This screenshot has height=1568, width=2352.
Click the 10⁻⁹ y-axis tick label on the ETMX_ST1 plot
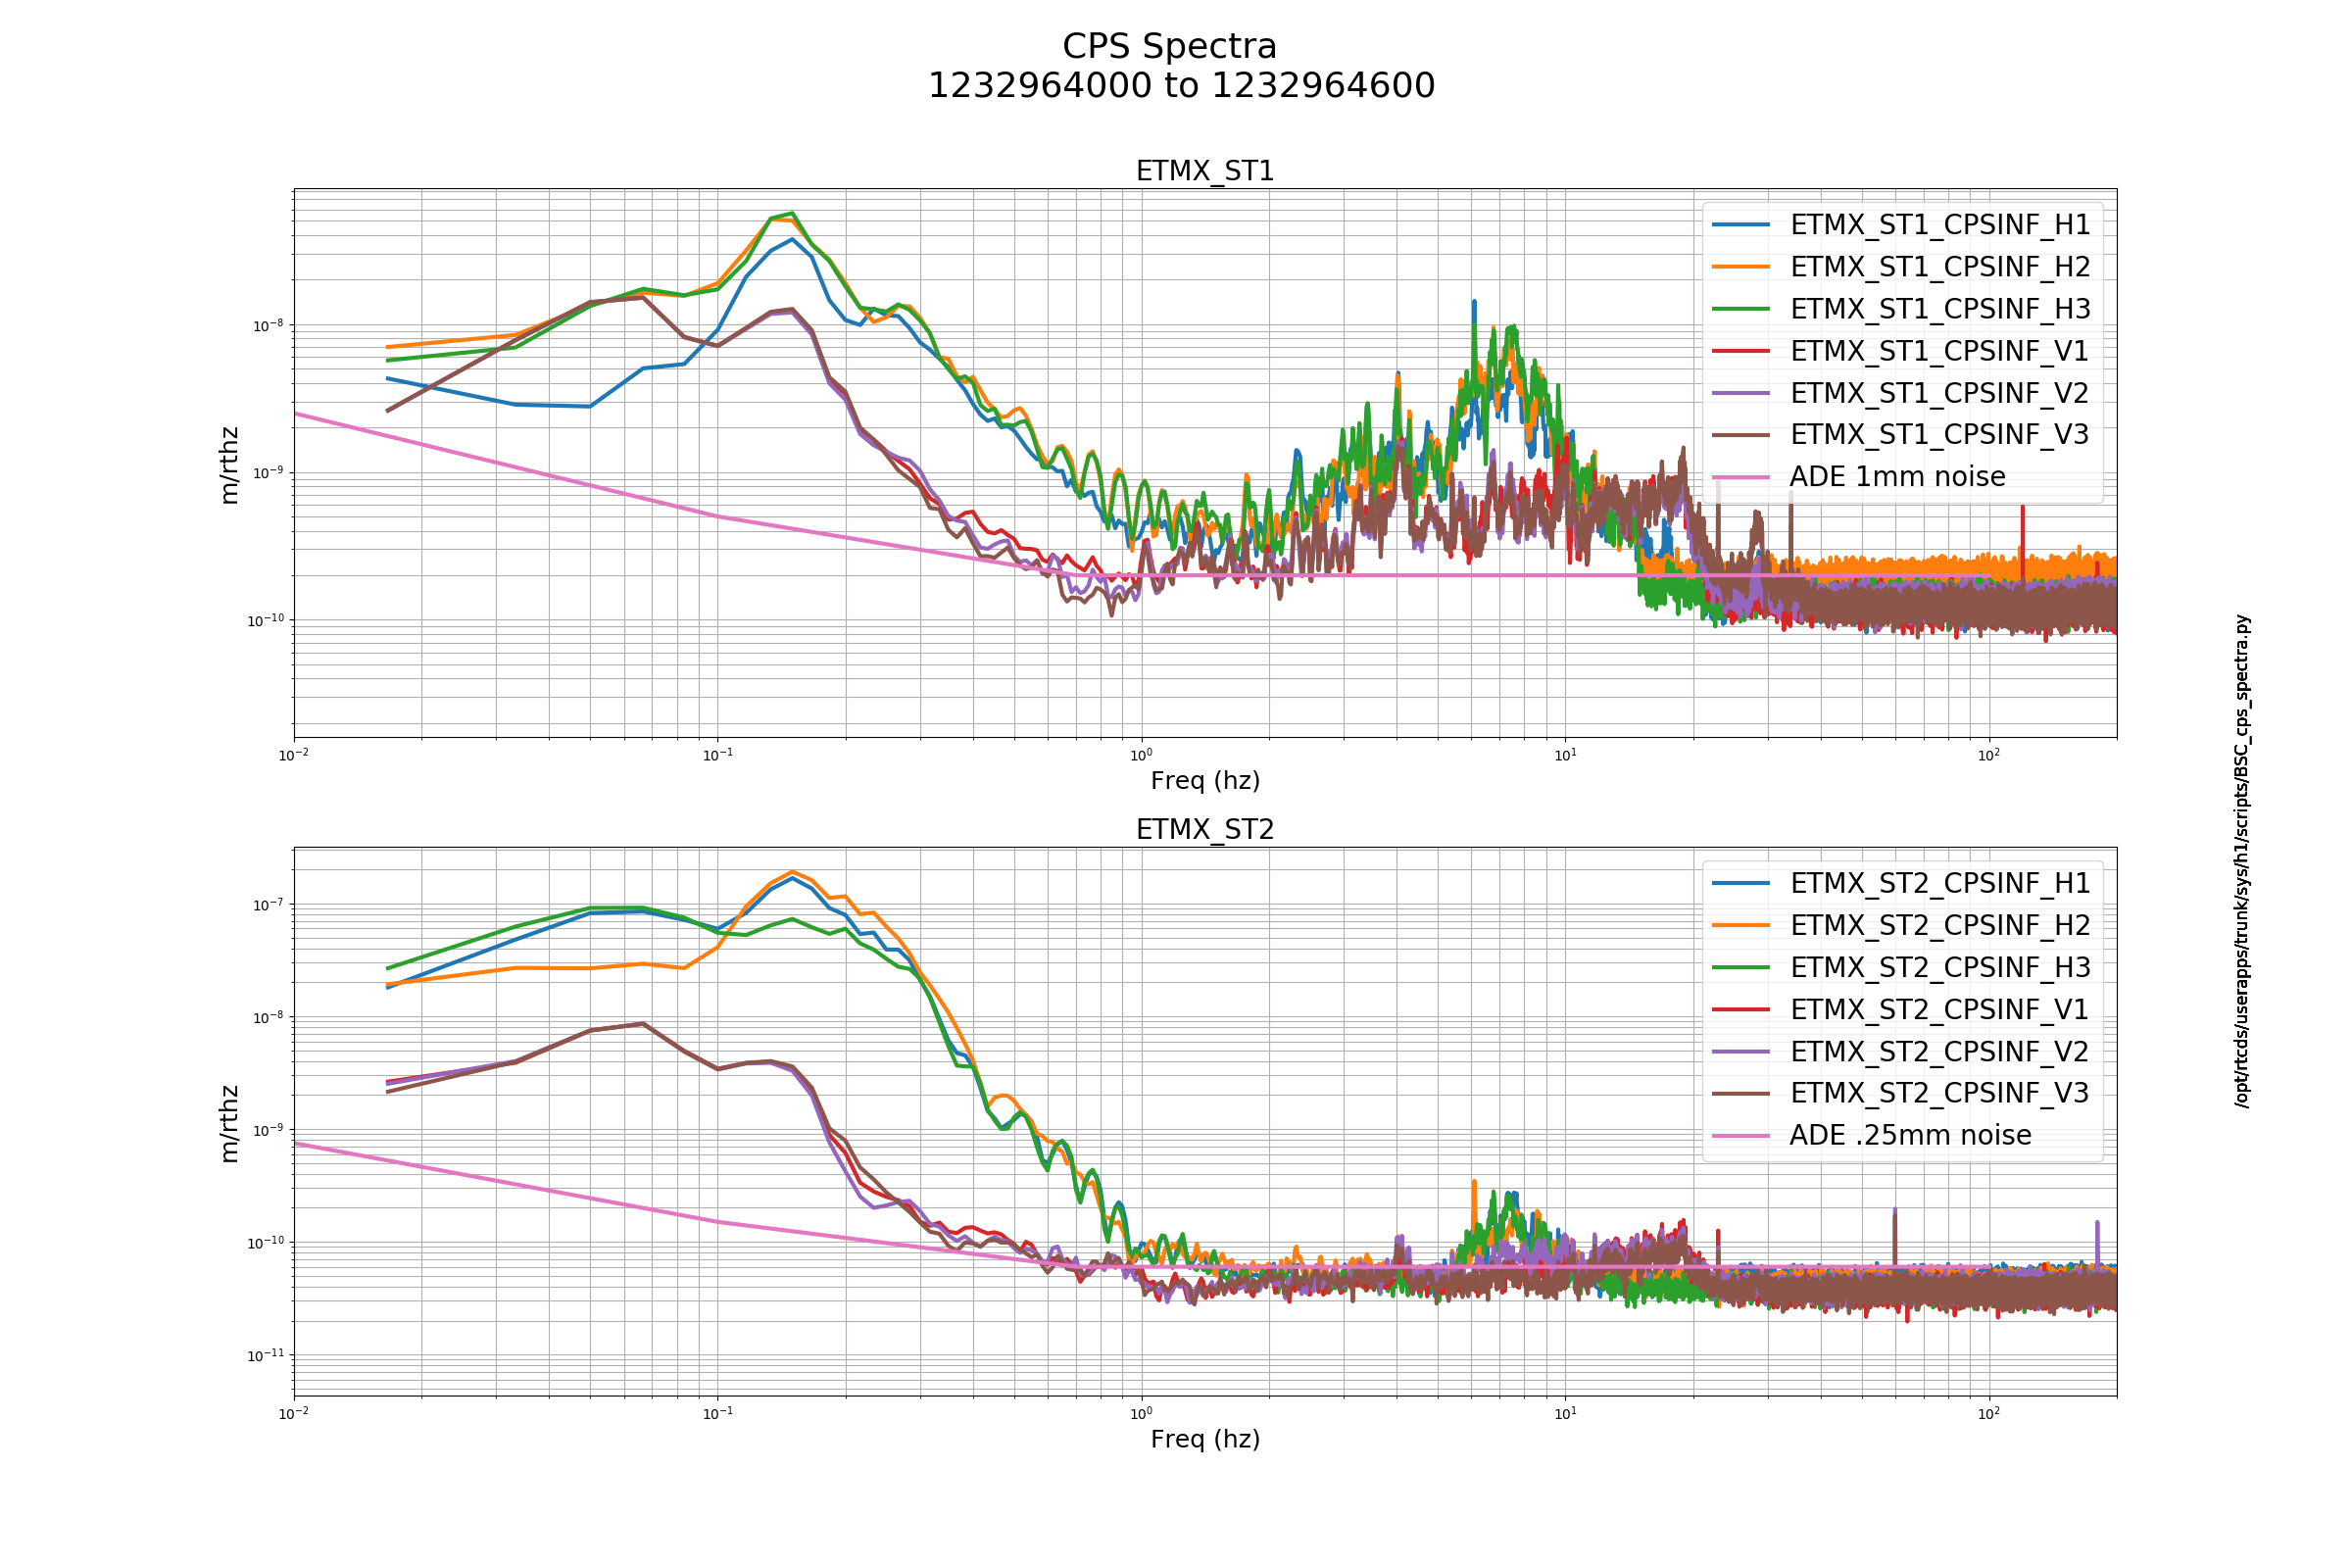coord(266,473)
